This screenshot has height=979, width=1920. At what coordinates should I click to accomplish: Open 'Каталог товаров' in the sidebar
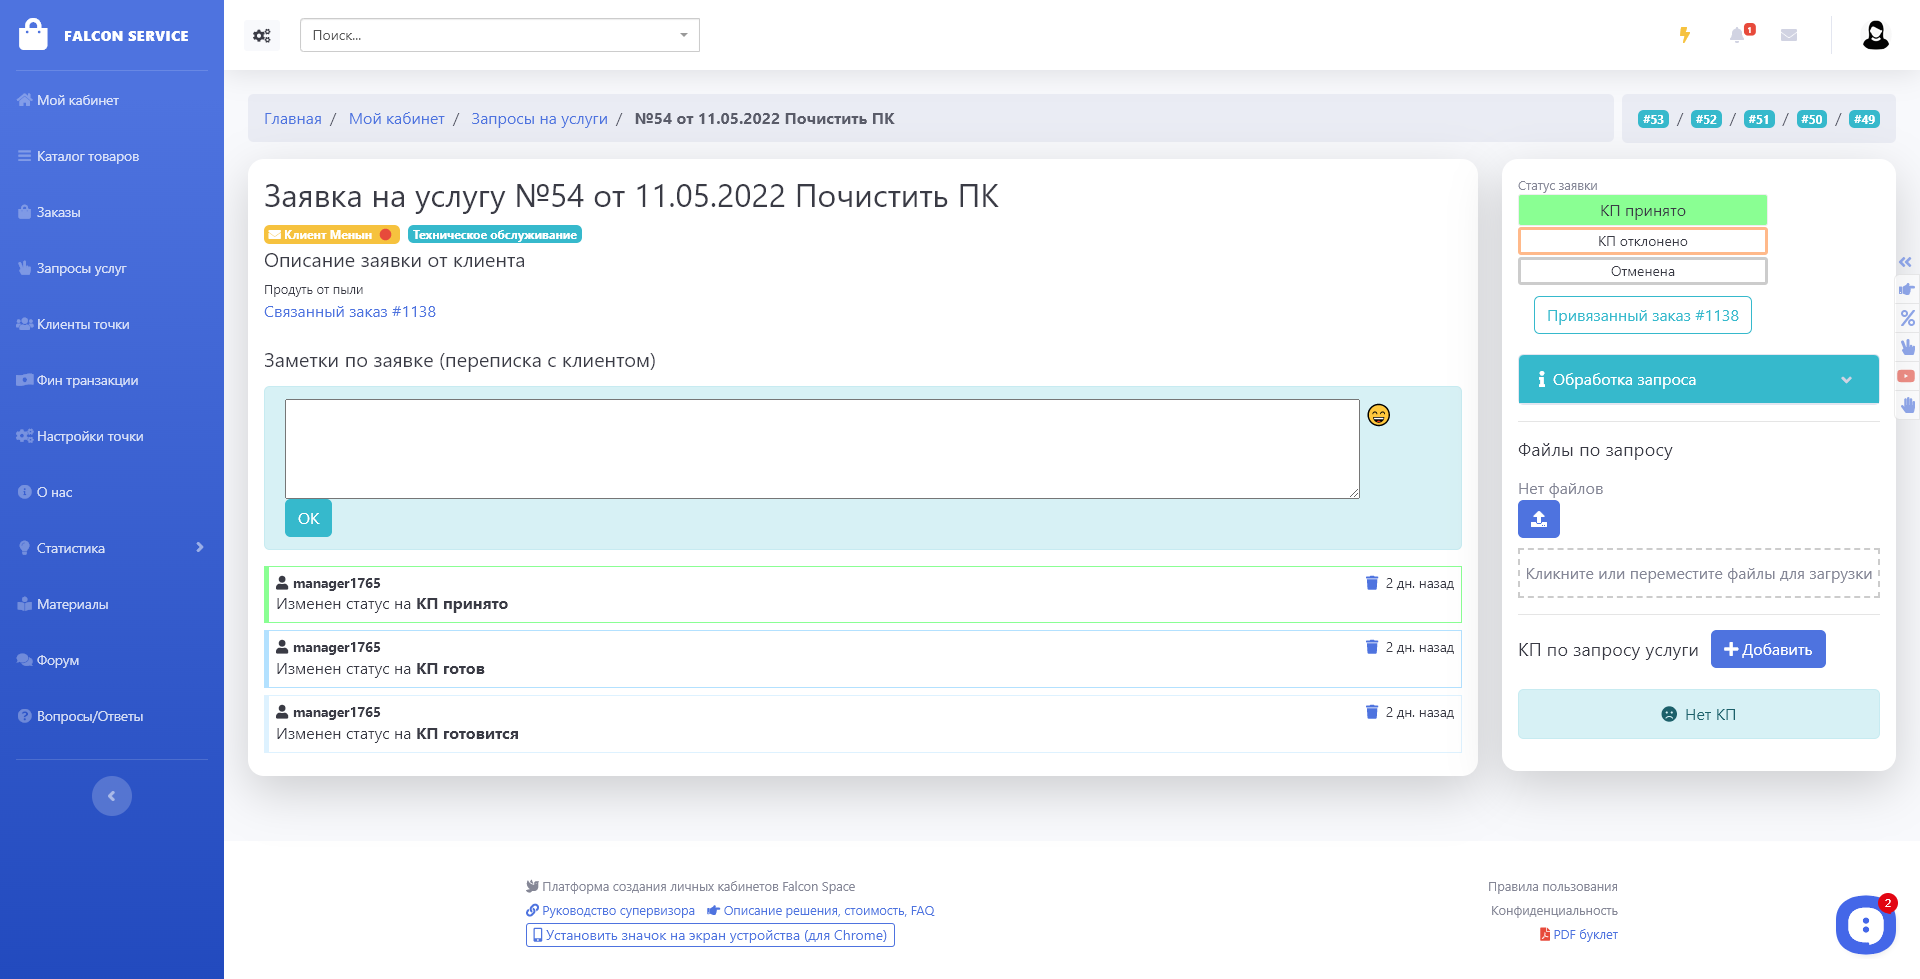(x=88, y=156)
